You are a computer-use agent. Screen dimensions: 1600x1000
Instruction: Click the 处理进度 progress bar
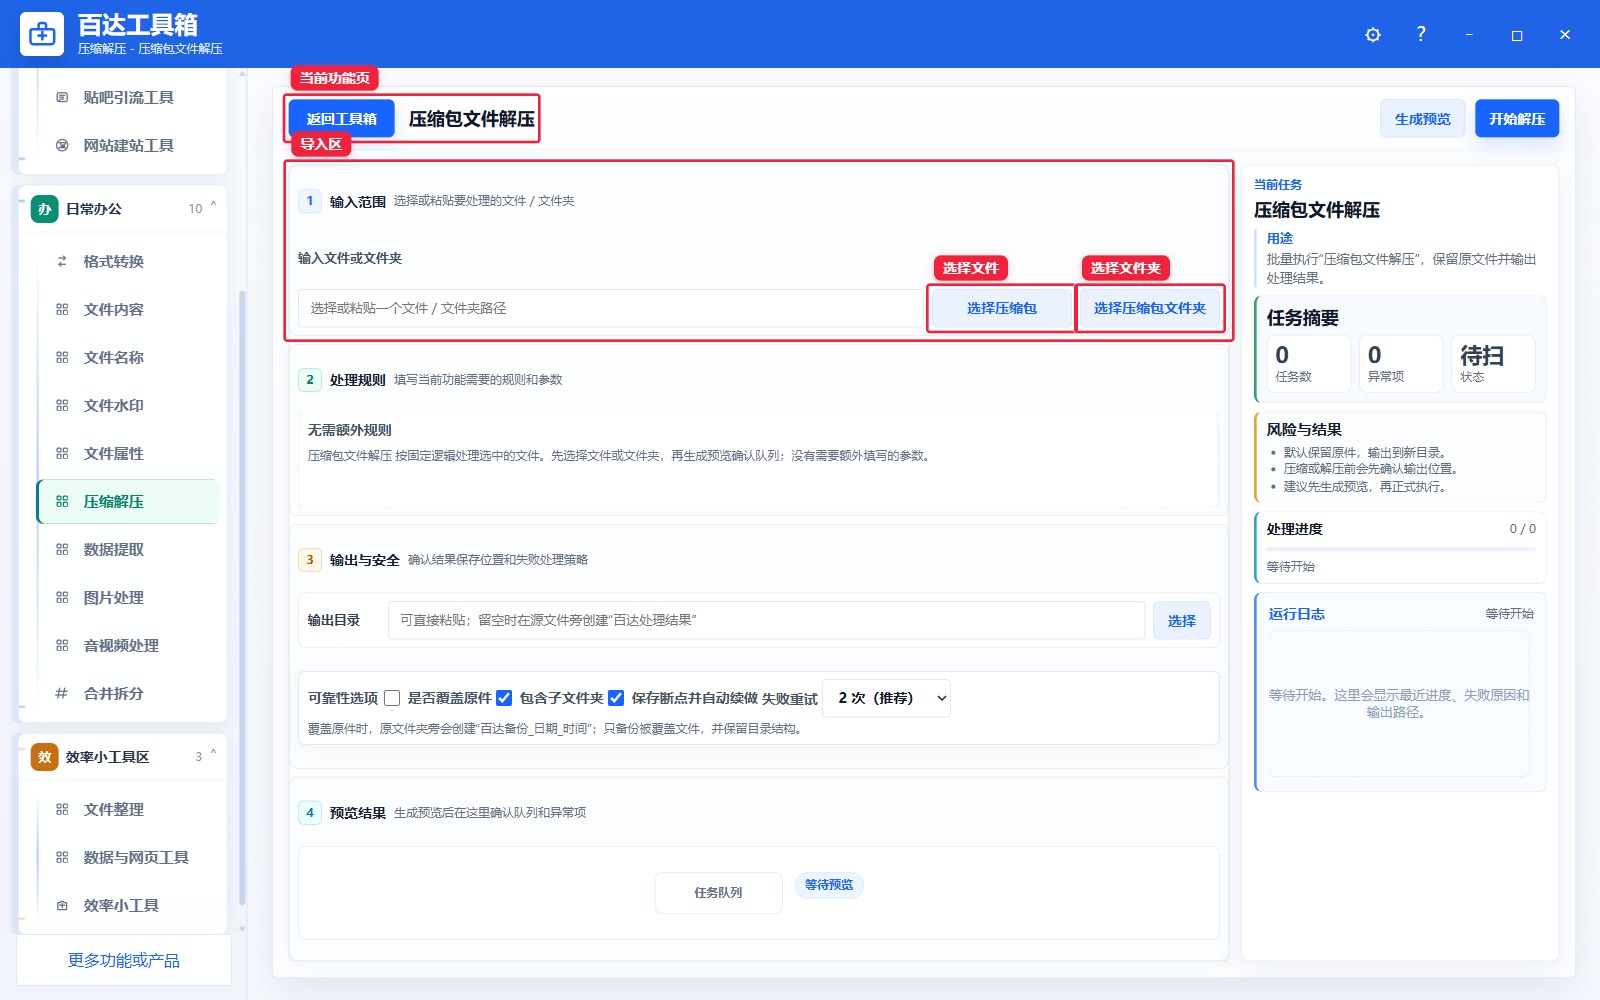click(x=1401, y=549)
